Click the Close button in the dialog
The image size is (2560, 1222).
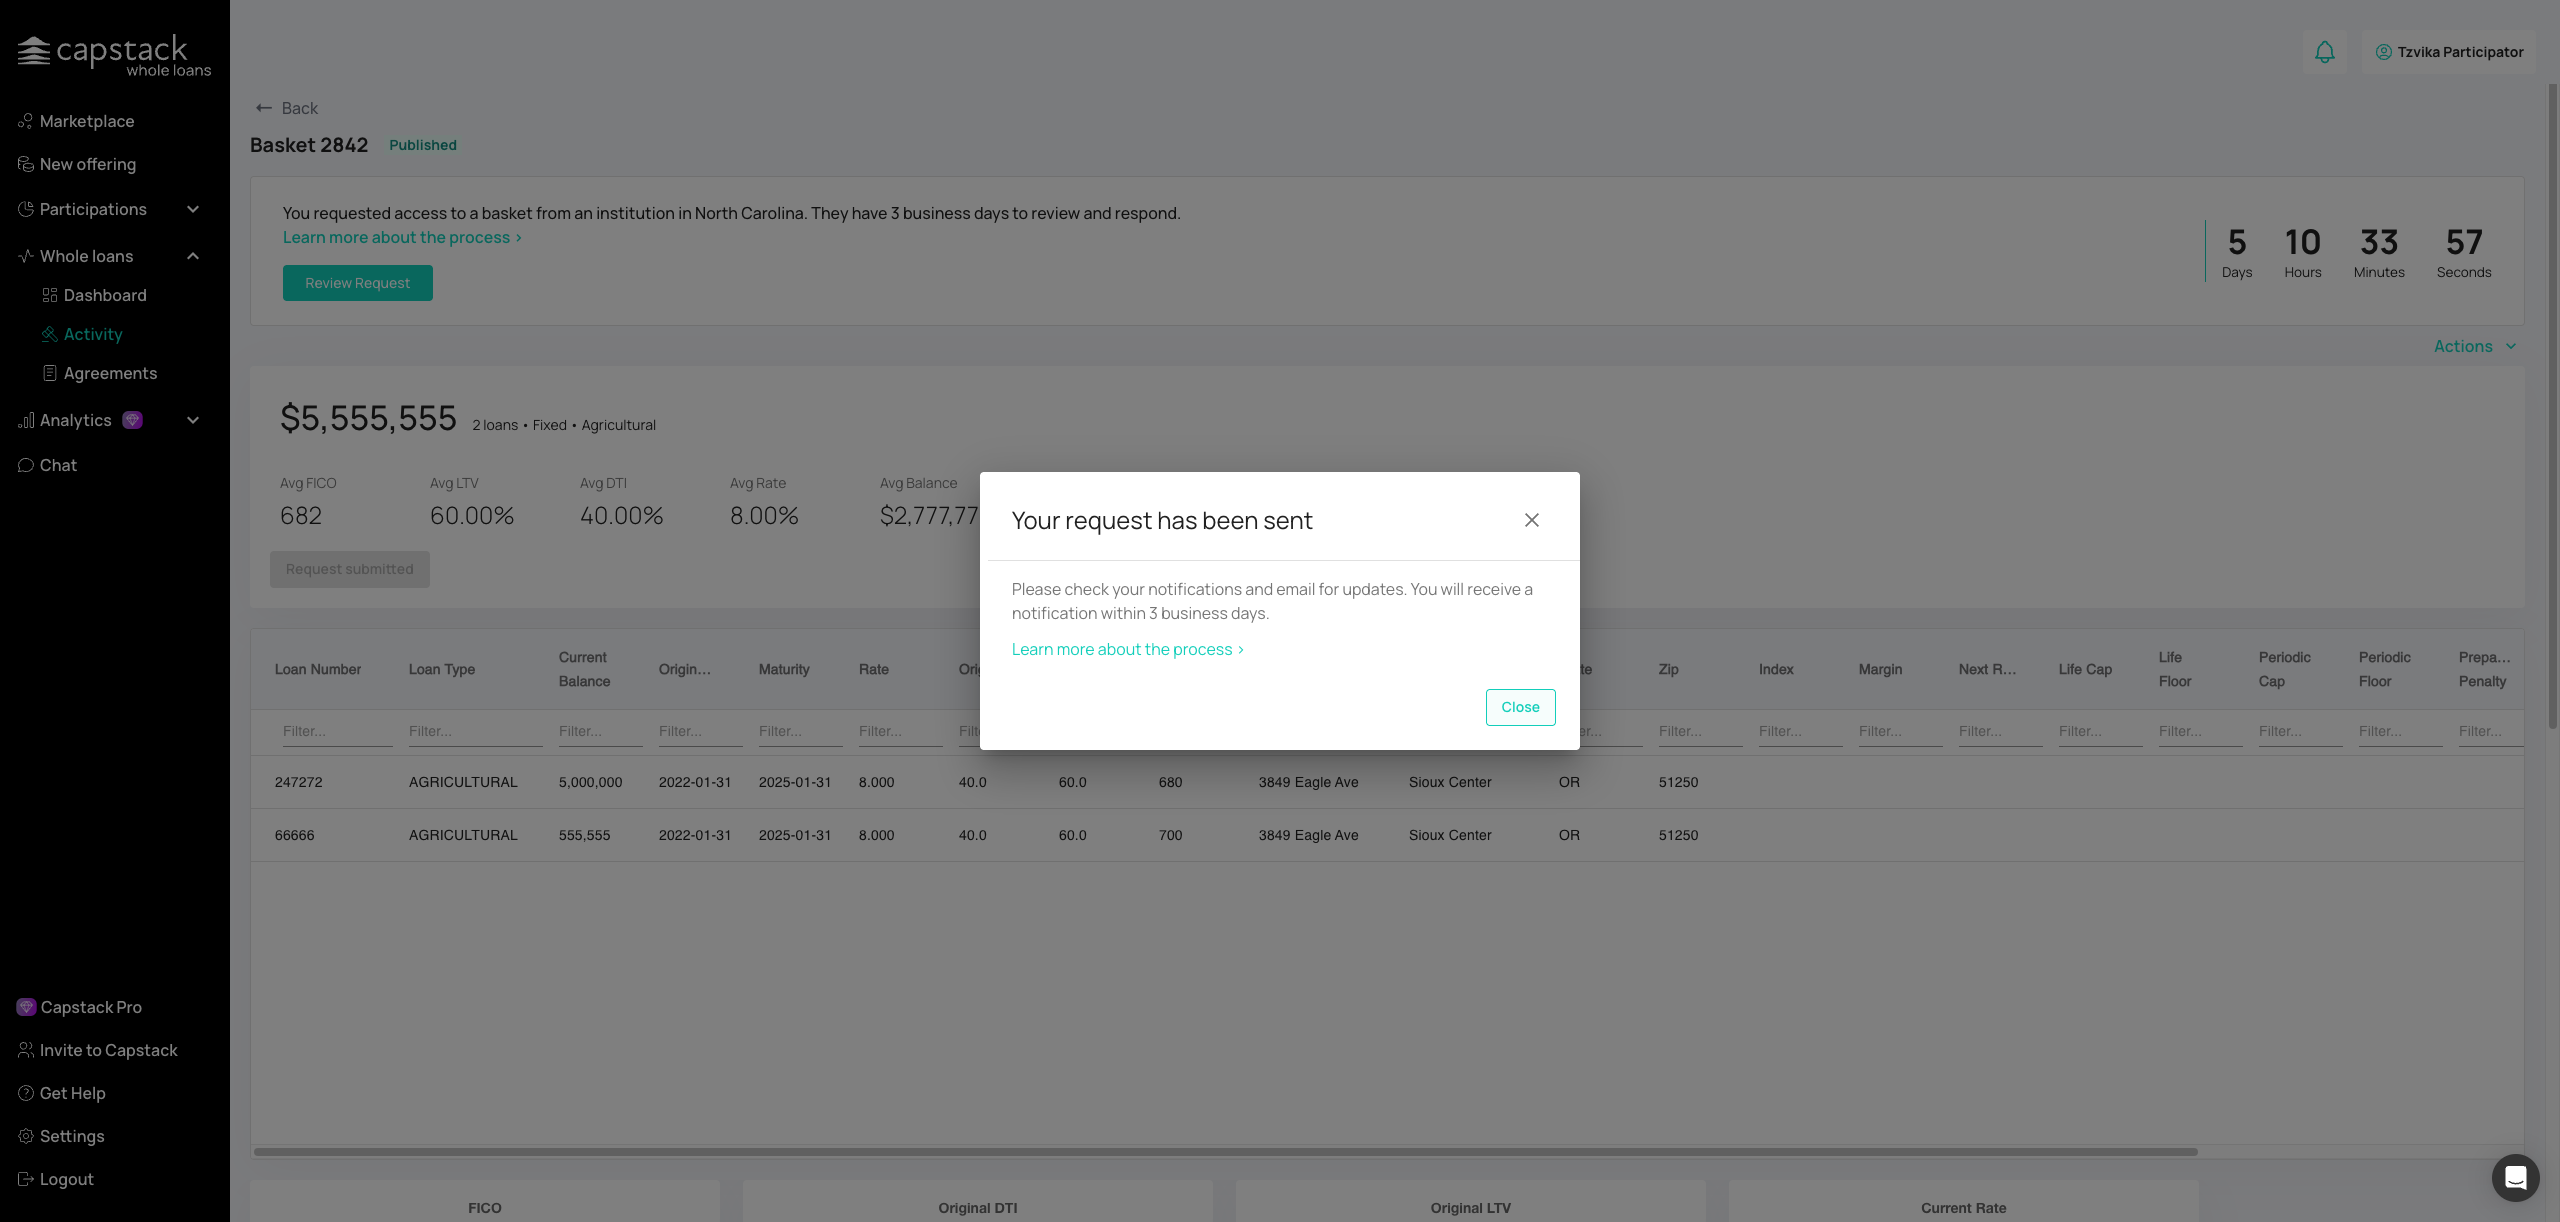1520,707
